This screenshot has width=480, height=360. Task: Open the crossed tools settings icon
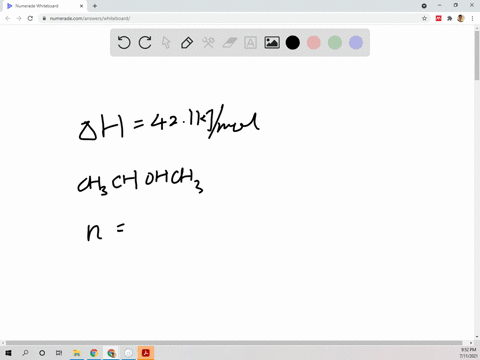pos(208,43)
